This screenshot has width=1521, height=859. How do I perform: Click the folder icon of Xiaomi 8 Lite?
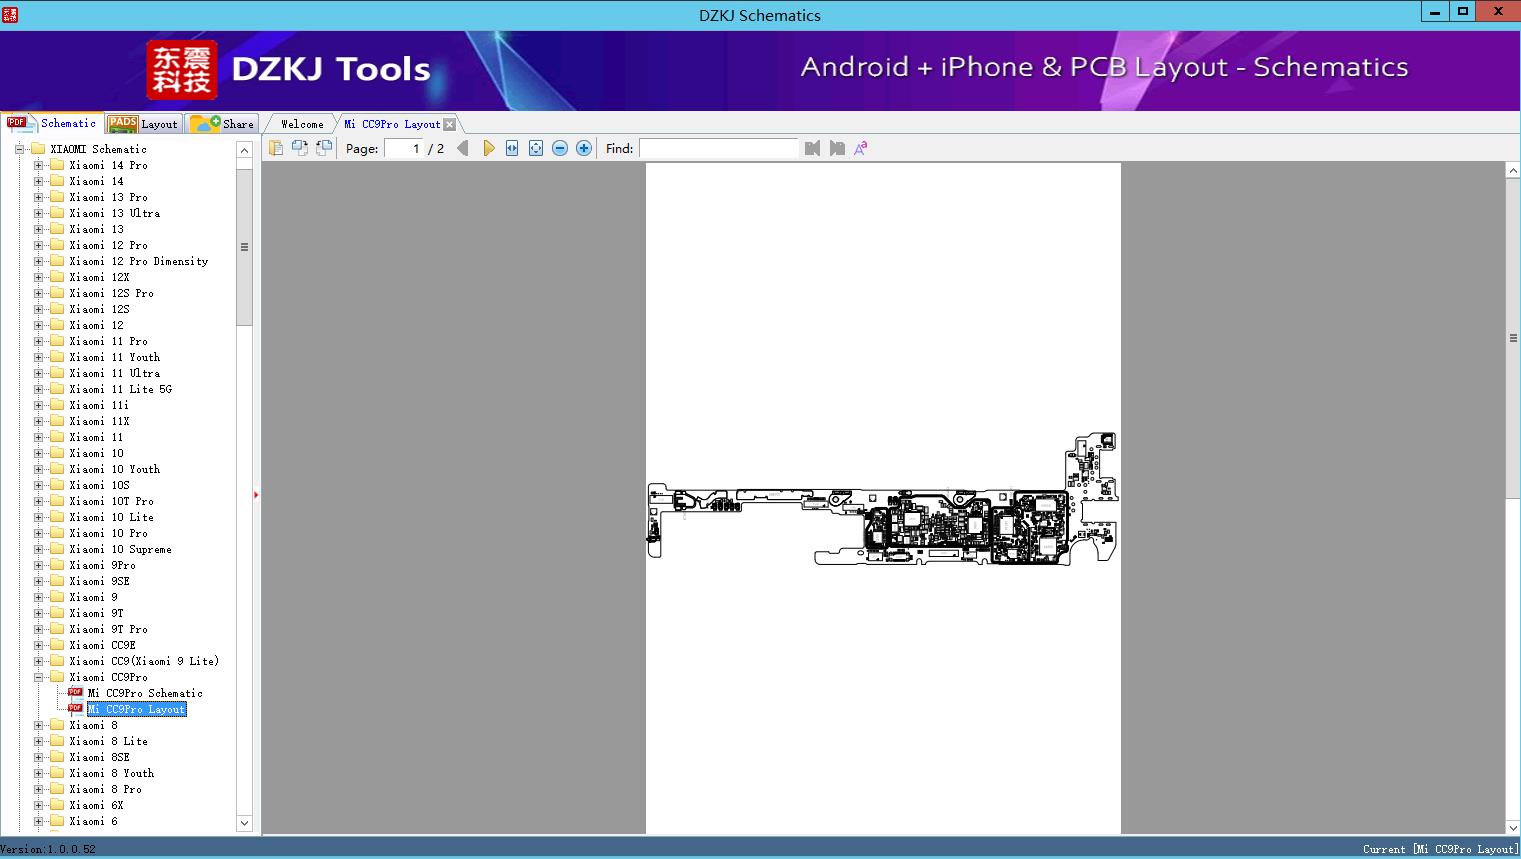[57, 741]
